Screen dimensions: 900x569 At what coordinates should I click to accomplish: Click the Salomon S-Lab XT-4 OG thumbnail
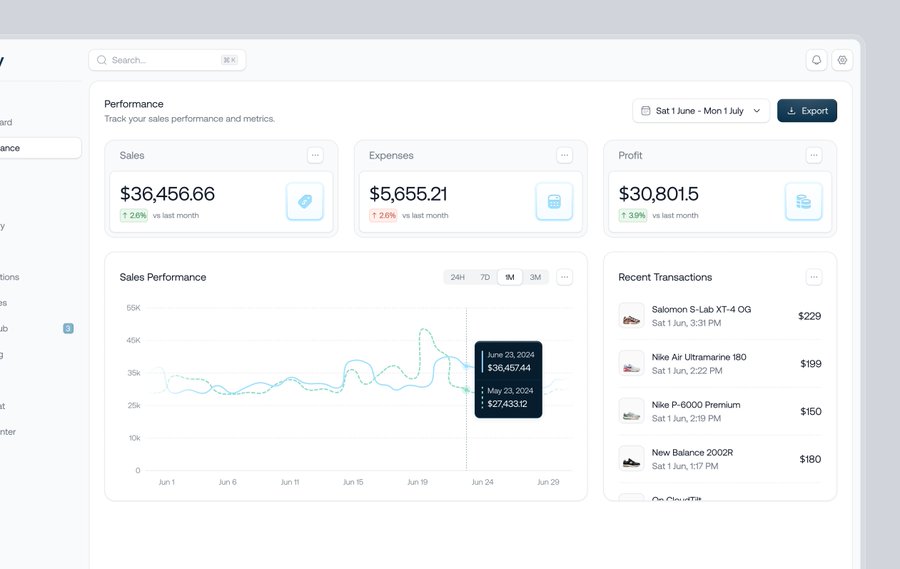click(631, 316)
